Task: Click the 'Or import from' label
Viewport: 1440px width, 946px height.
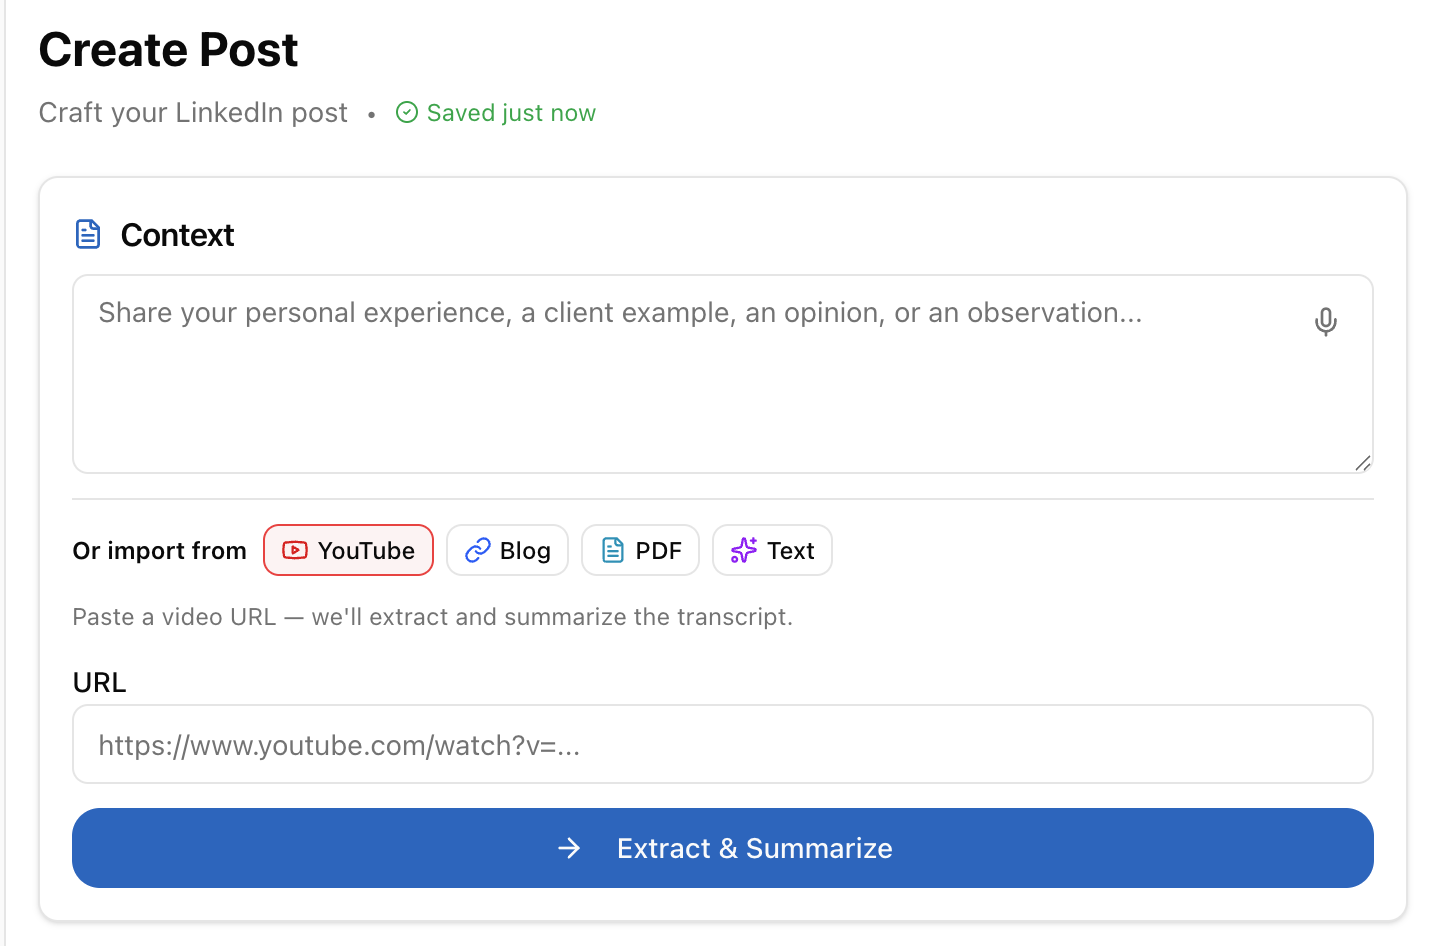Action: 160,551
